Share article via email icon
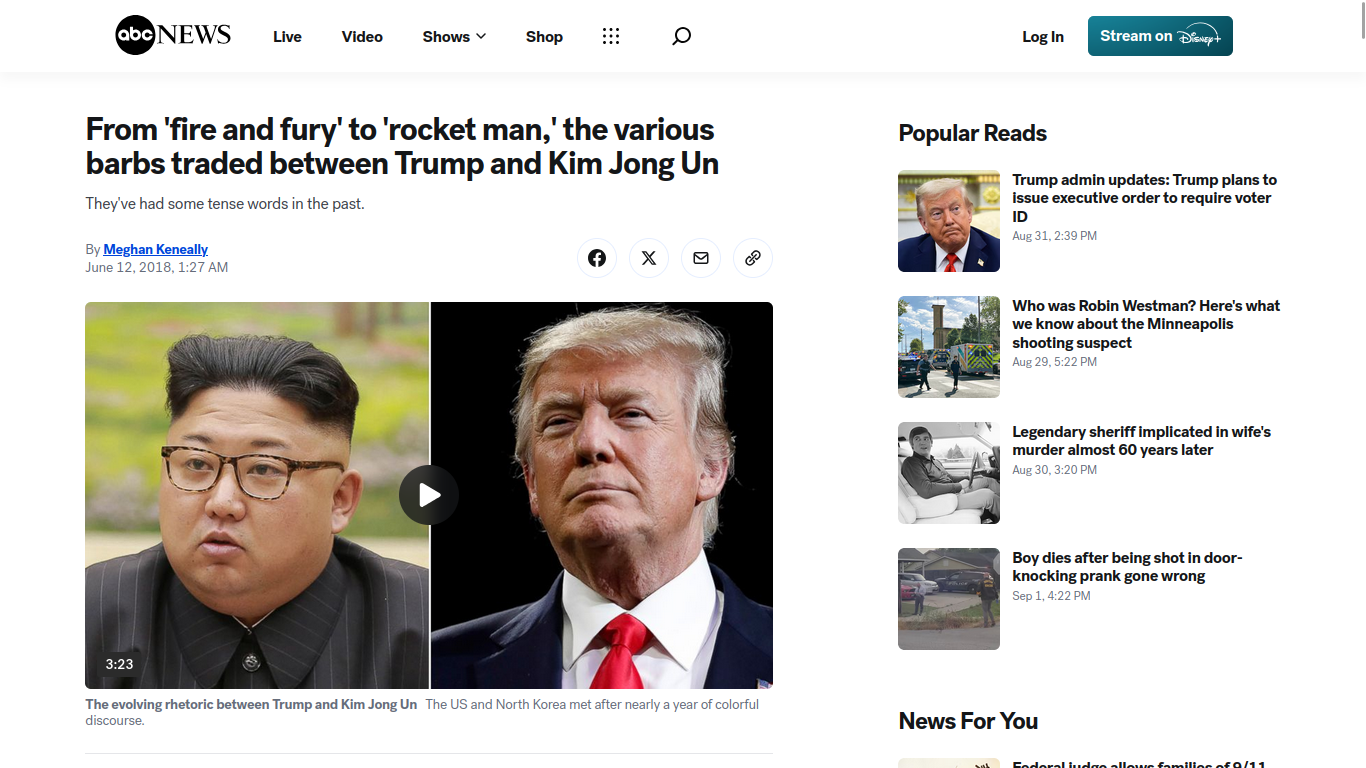Screen dimensions: 1366x768 (701, 258)
